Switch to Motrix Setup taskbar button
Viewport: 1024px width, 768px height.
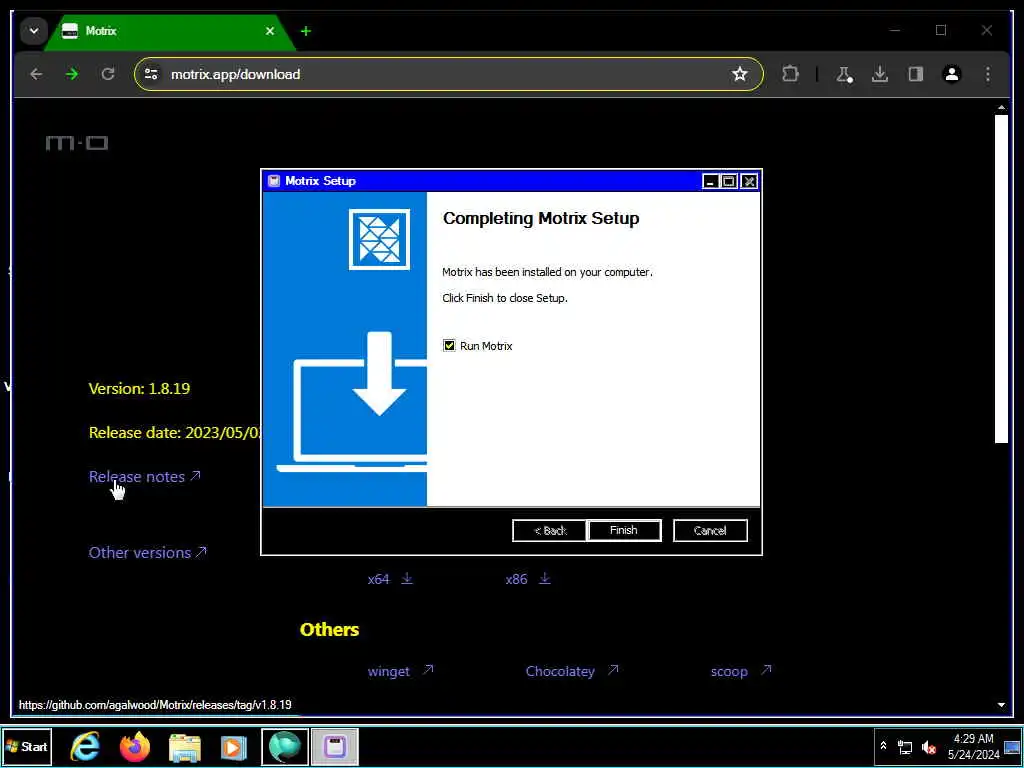pos(334,747)
